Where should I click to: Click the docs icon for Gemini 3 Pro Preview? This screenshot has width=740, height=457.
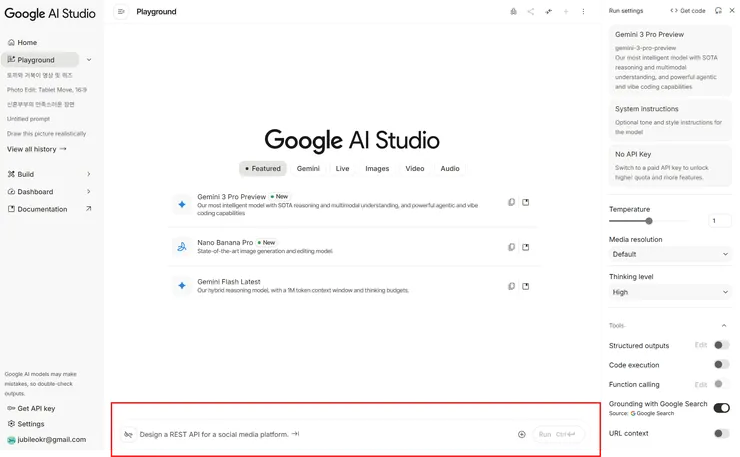coord(525,202)
